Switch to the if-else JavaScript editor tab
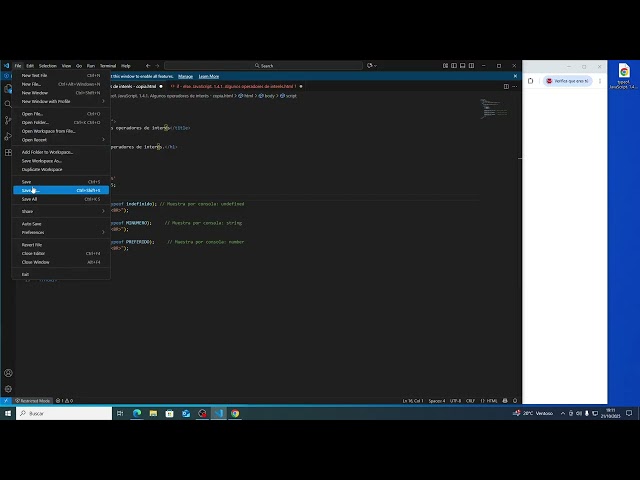Screen dimensions: 640x480 [x=236, y=86]
